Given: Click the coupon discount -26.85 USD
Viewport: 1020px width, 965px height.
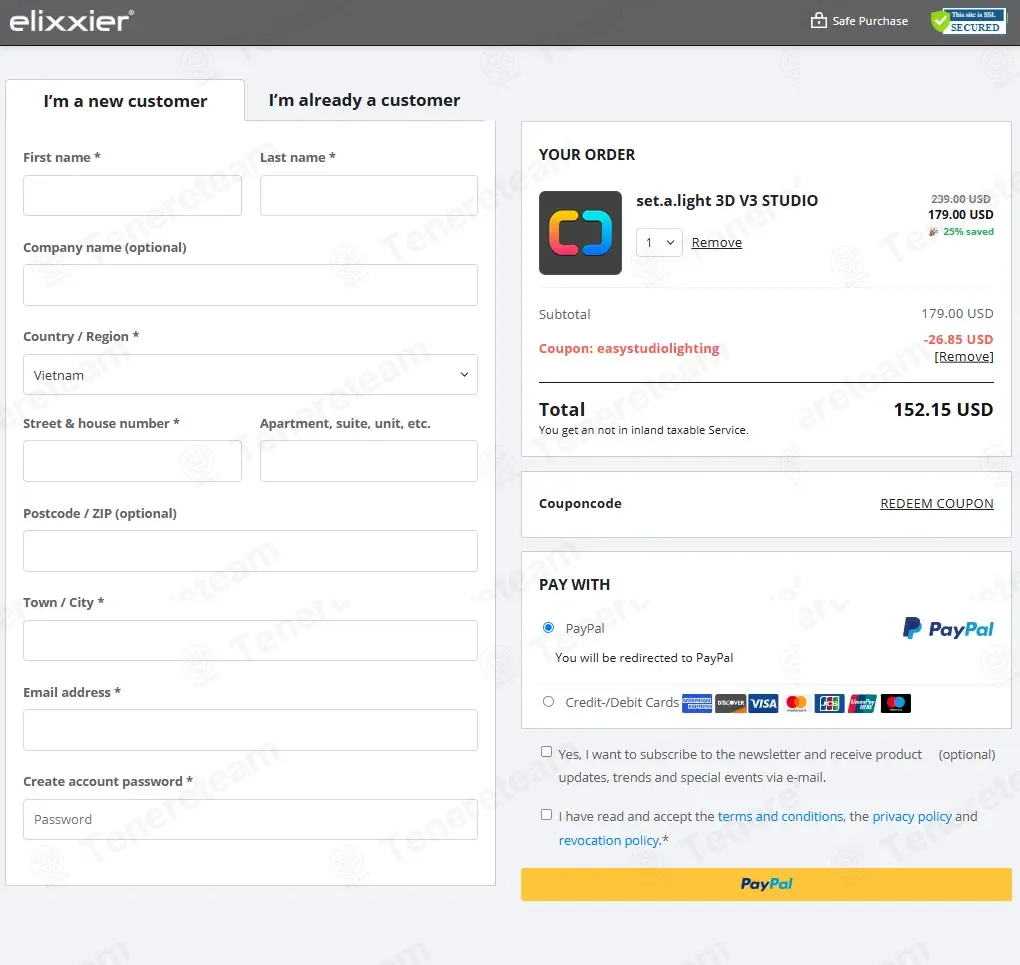Looking at the screenshot, I should (958, 339).
